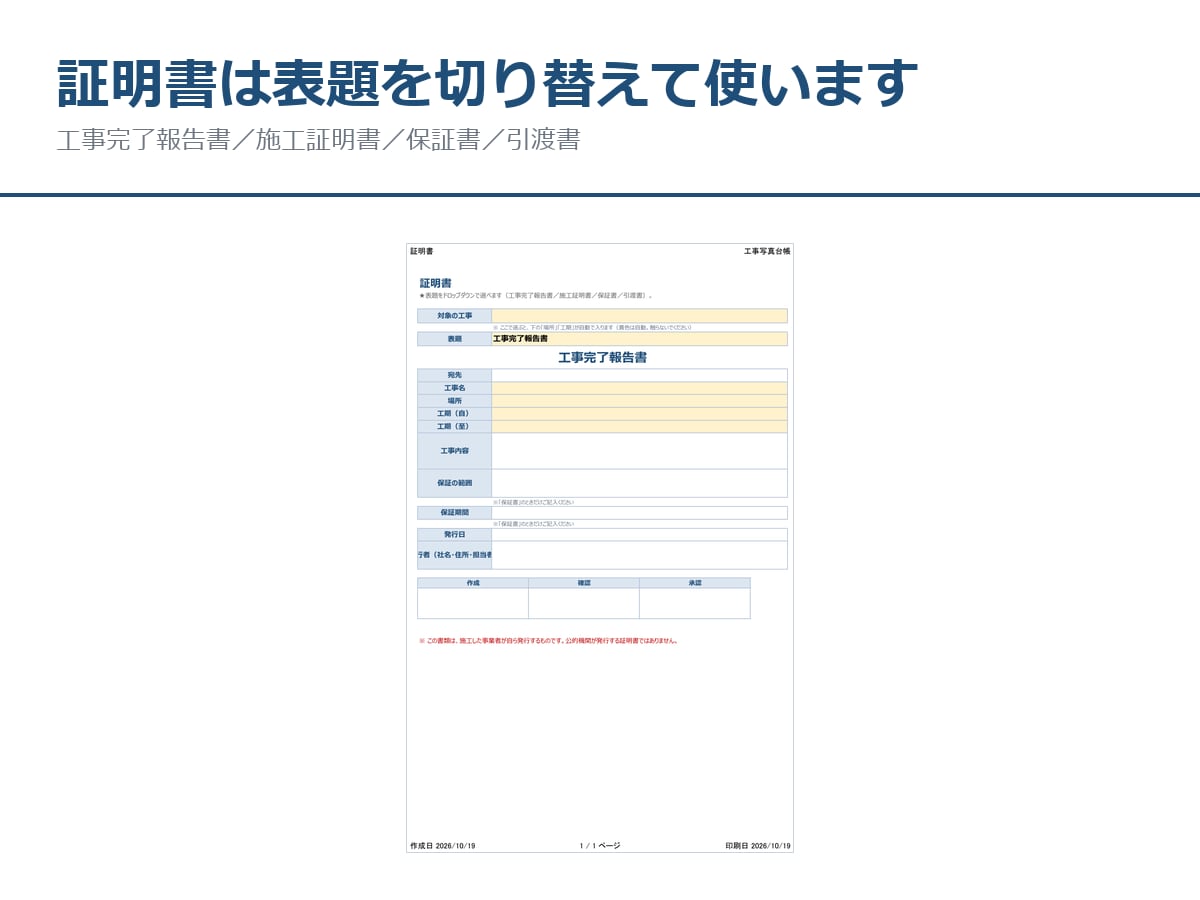The width and height of the screenshot is (1200, 900).
Task: Select the 工期（自） yellow field
Action: pyautogui.click(x=639, y=413)
